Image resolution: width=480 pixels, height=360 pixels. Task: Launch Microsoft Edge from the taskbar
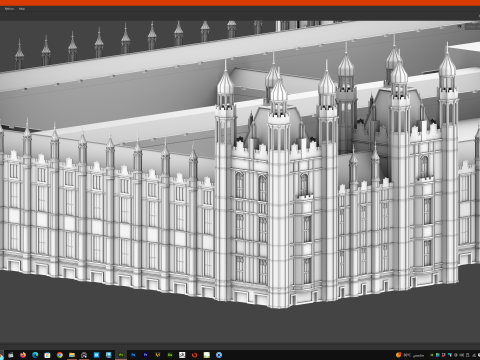click(35, 355)
